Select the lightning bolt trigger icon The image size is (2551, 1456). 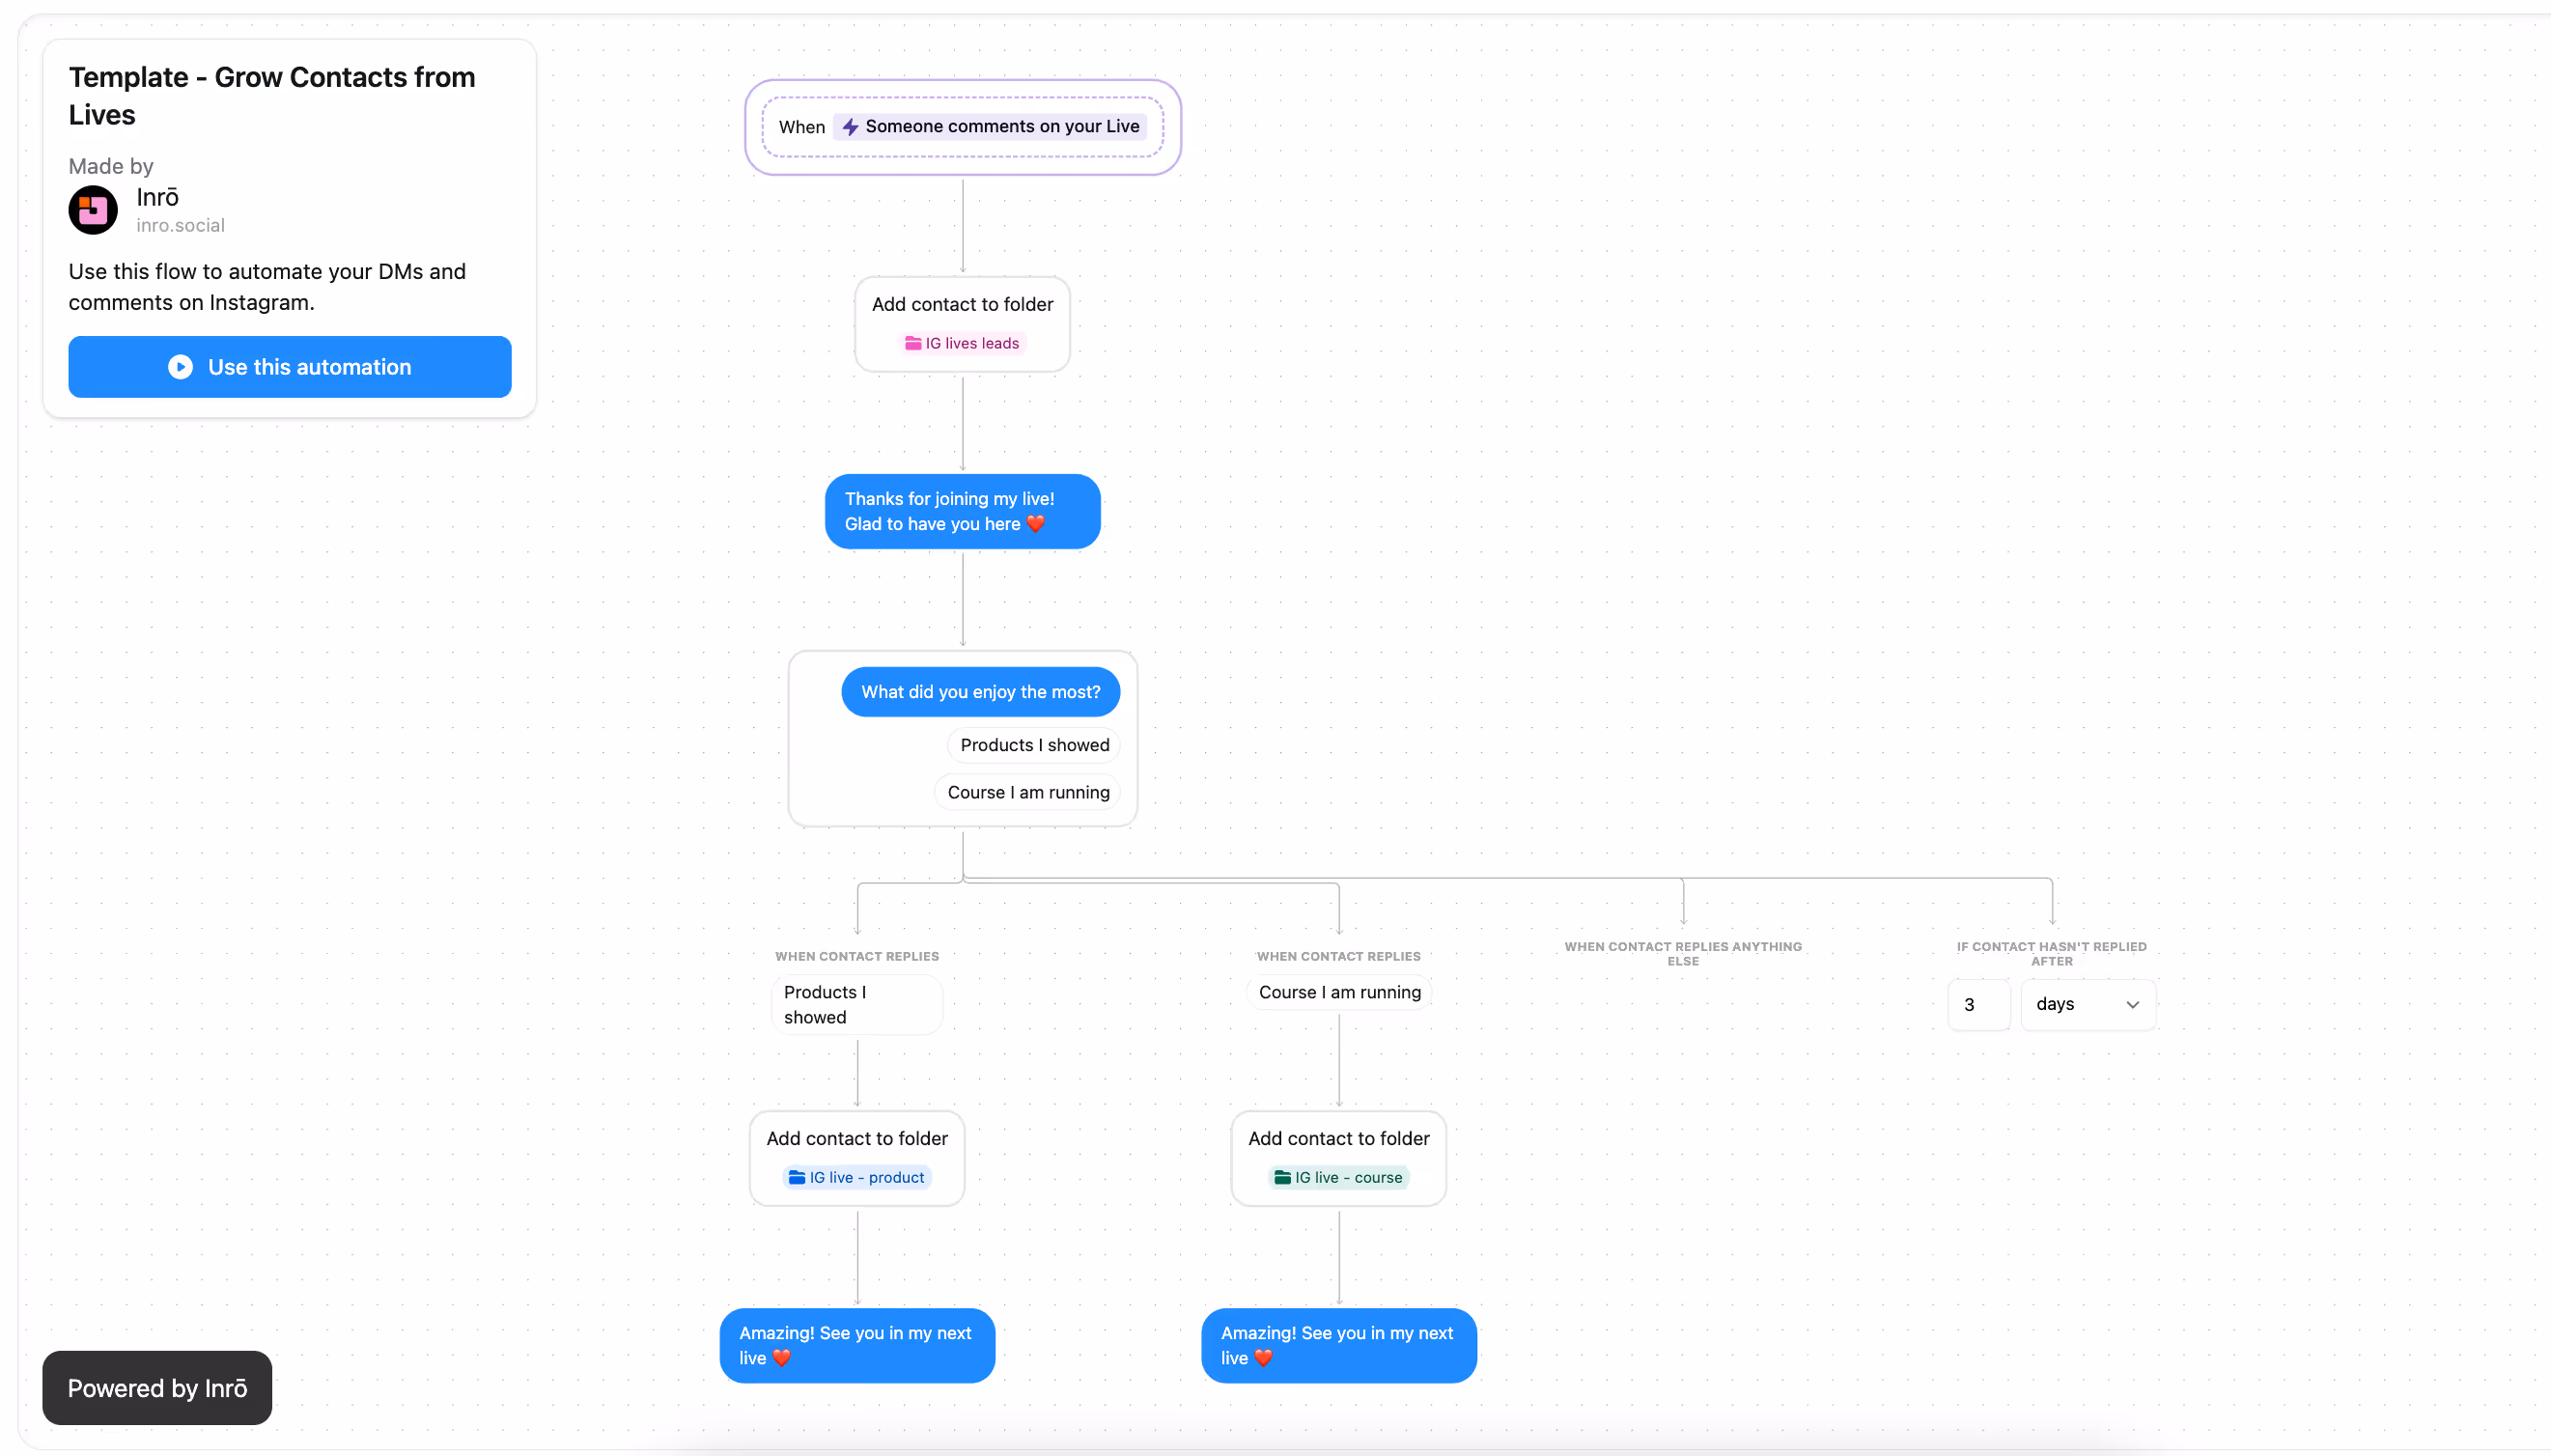[x=848, y=126]
